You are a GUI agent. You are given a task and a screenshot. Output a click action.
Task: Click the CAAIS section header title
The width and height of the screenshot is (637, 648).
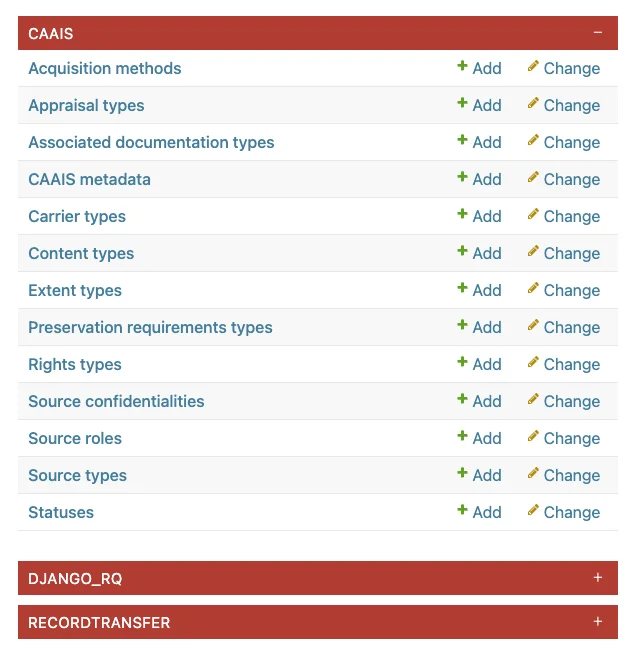point(50,33)
